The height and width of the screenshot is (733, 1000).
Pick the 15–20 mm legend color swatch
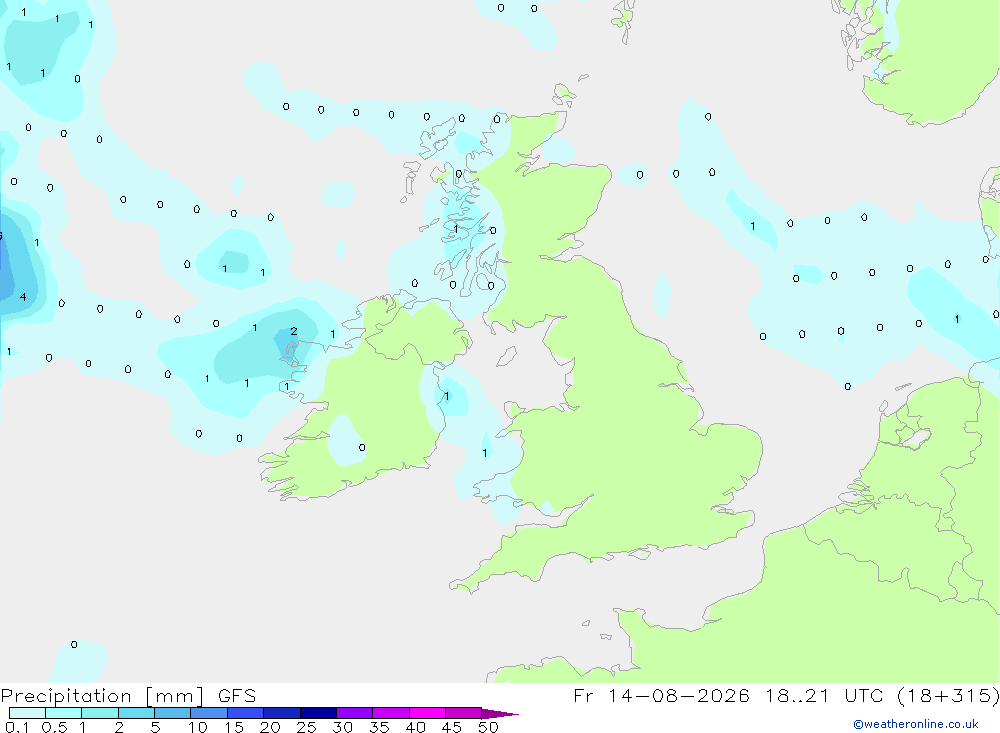click(x=245, y=713)
